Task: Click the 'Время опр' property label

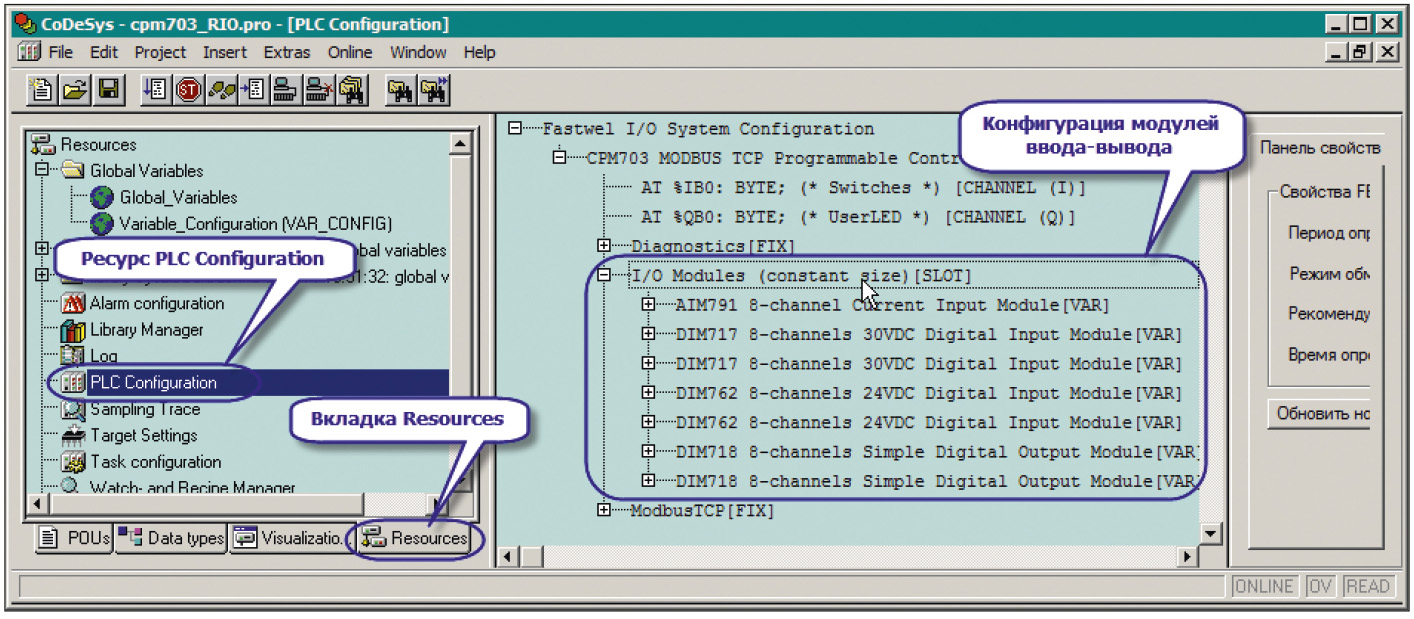Action: pos(1328,354)
